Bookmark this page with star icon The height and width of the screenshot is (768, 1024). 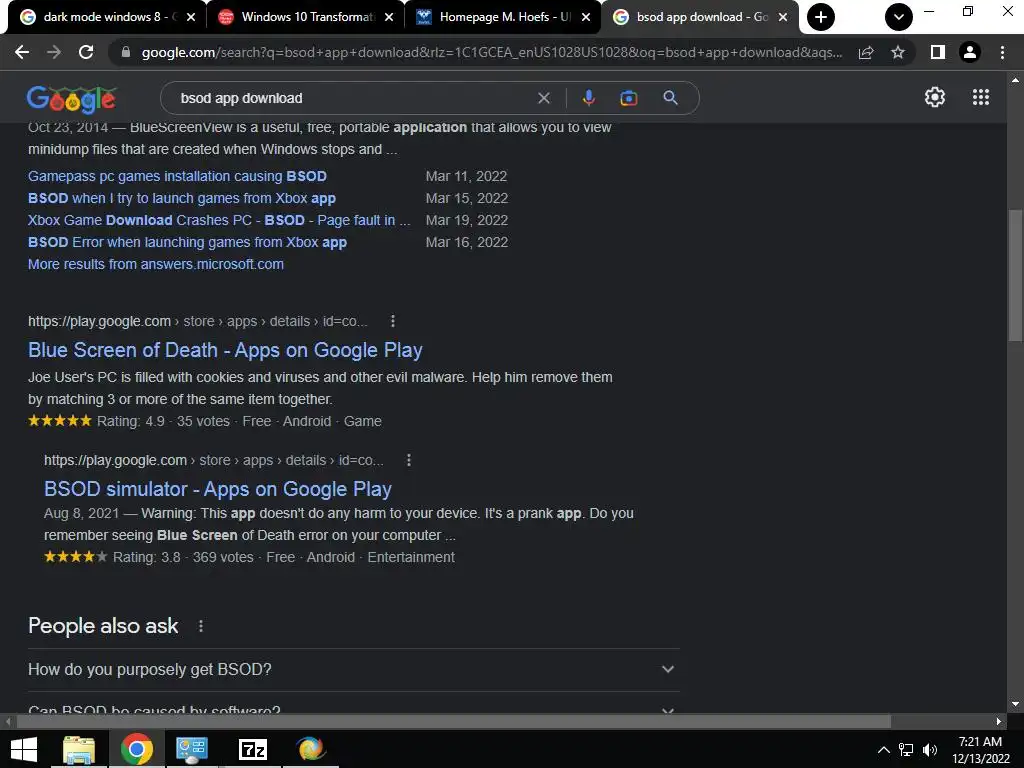898,52
